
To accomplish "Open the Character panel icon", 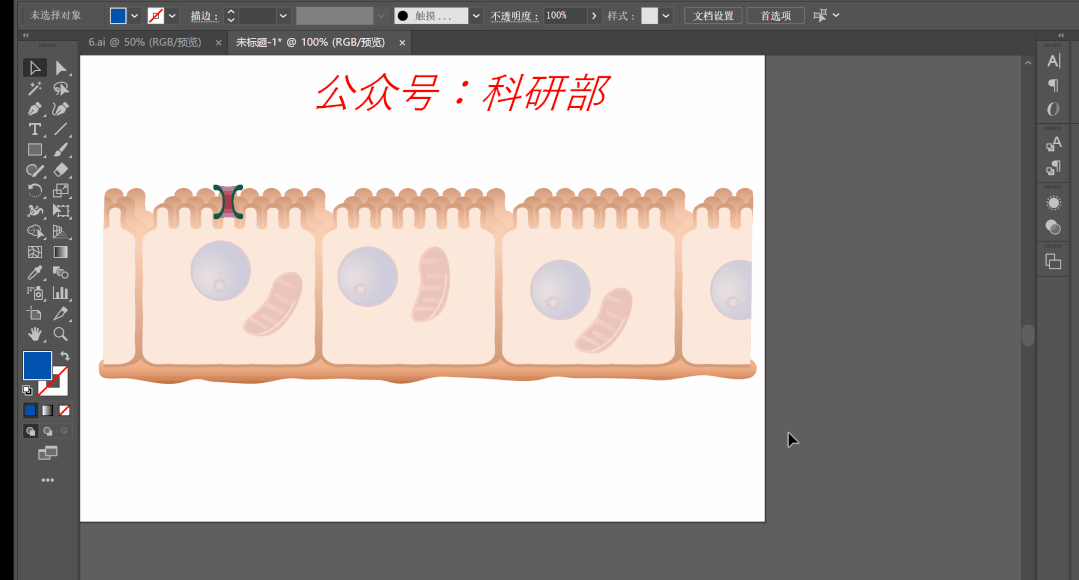I will coord(1053,62).
